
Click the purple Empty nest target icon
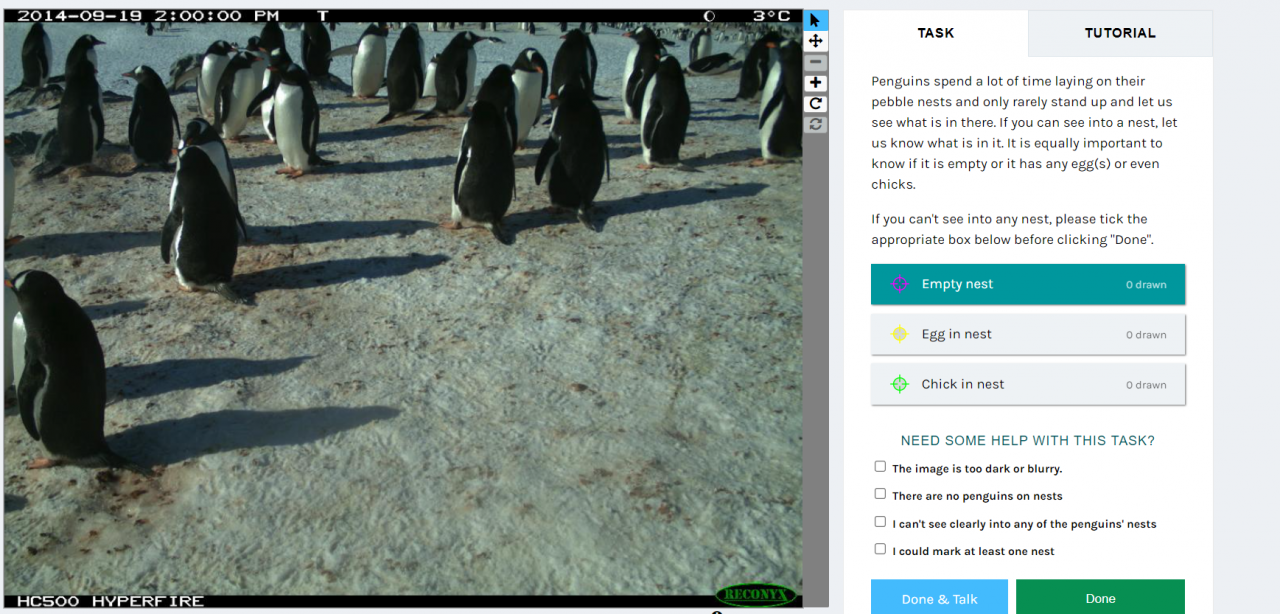click(x=899, y=284)
